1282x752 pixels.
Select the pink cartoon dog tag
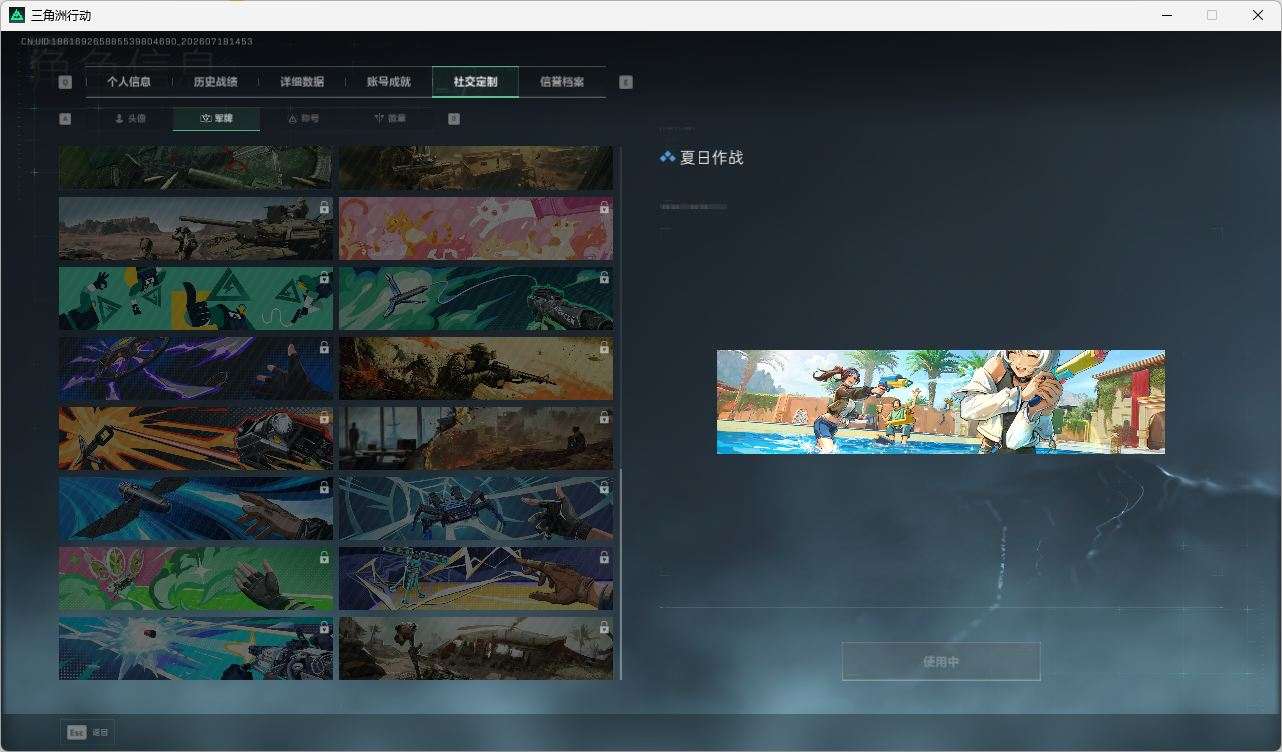tap(476, 228)
